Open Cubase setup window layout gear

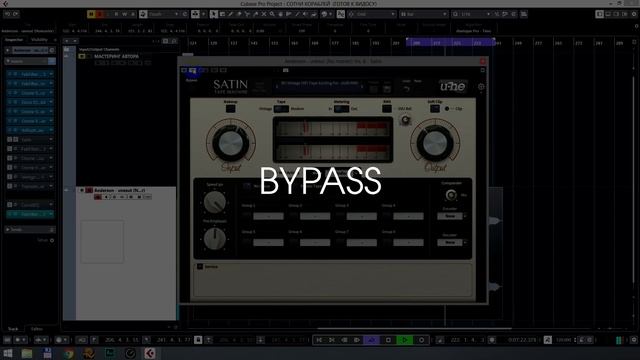click(634, 14)
